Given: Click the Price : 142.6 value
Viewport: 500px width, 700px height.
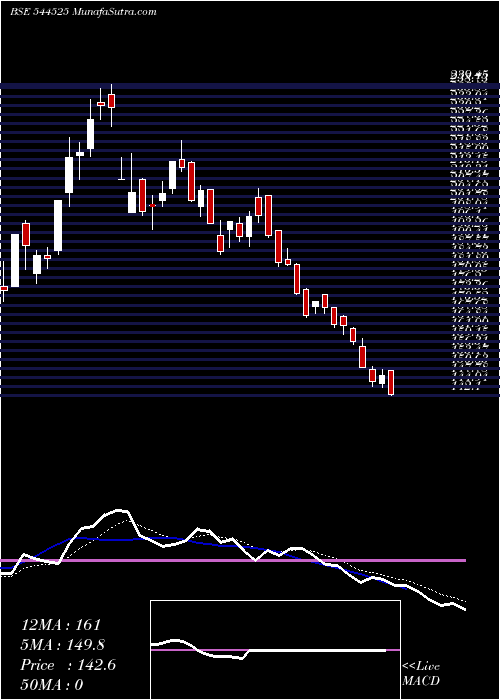Looking at the screenshot, I should pyautogui.click(x=68, y=665).
